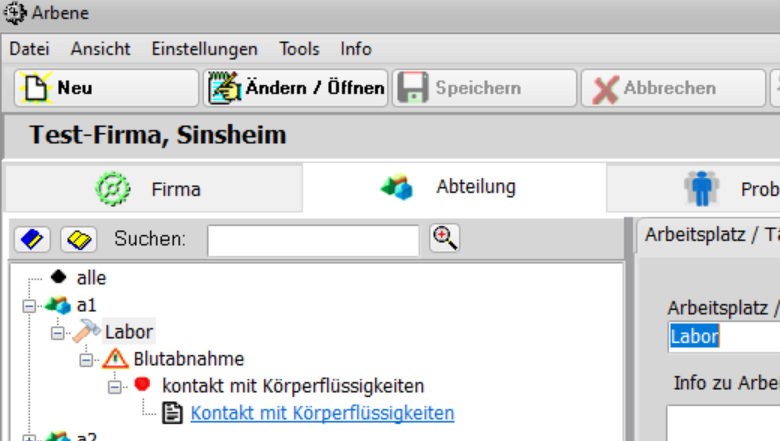Image resolution: width=780 pixels, height=441 pixels.
Task: Click the colored cubes icon beside a1
Action: pos(58,304)
